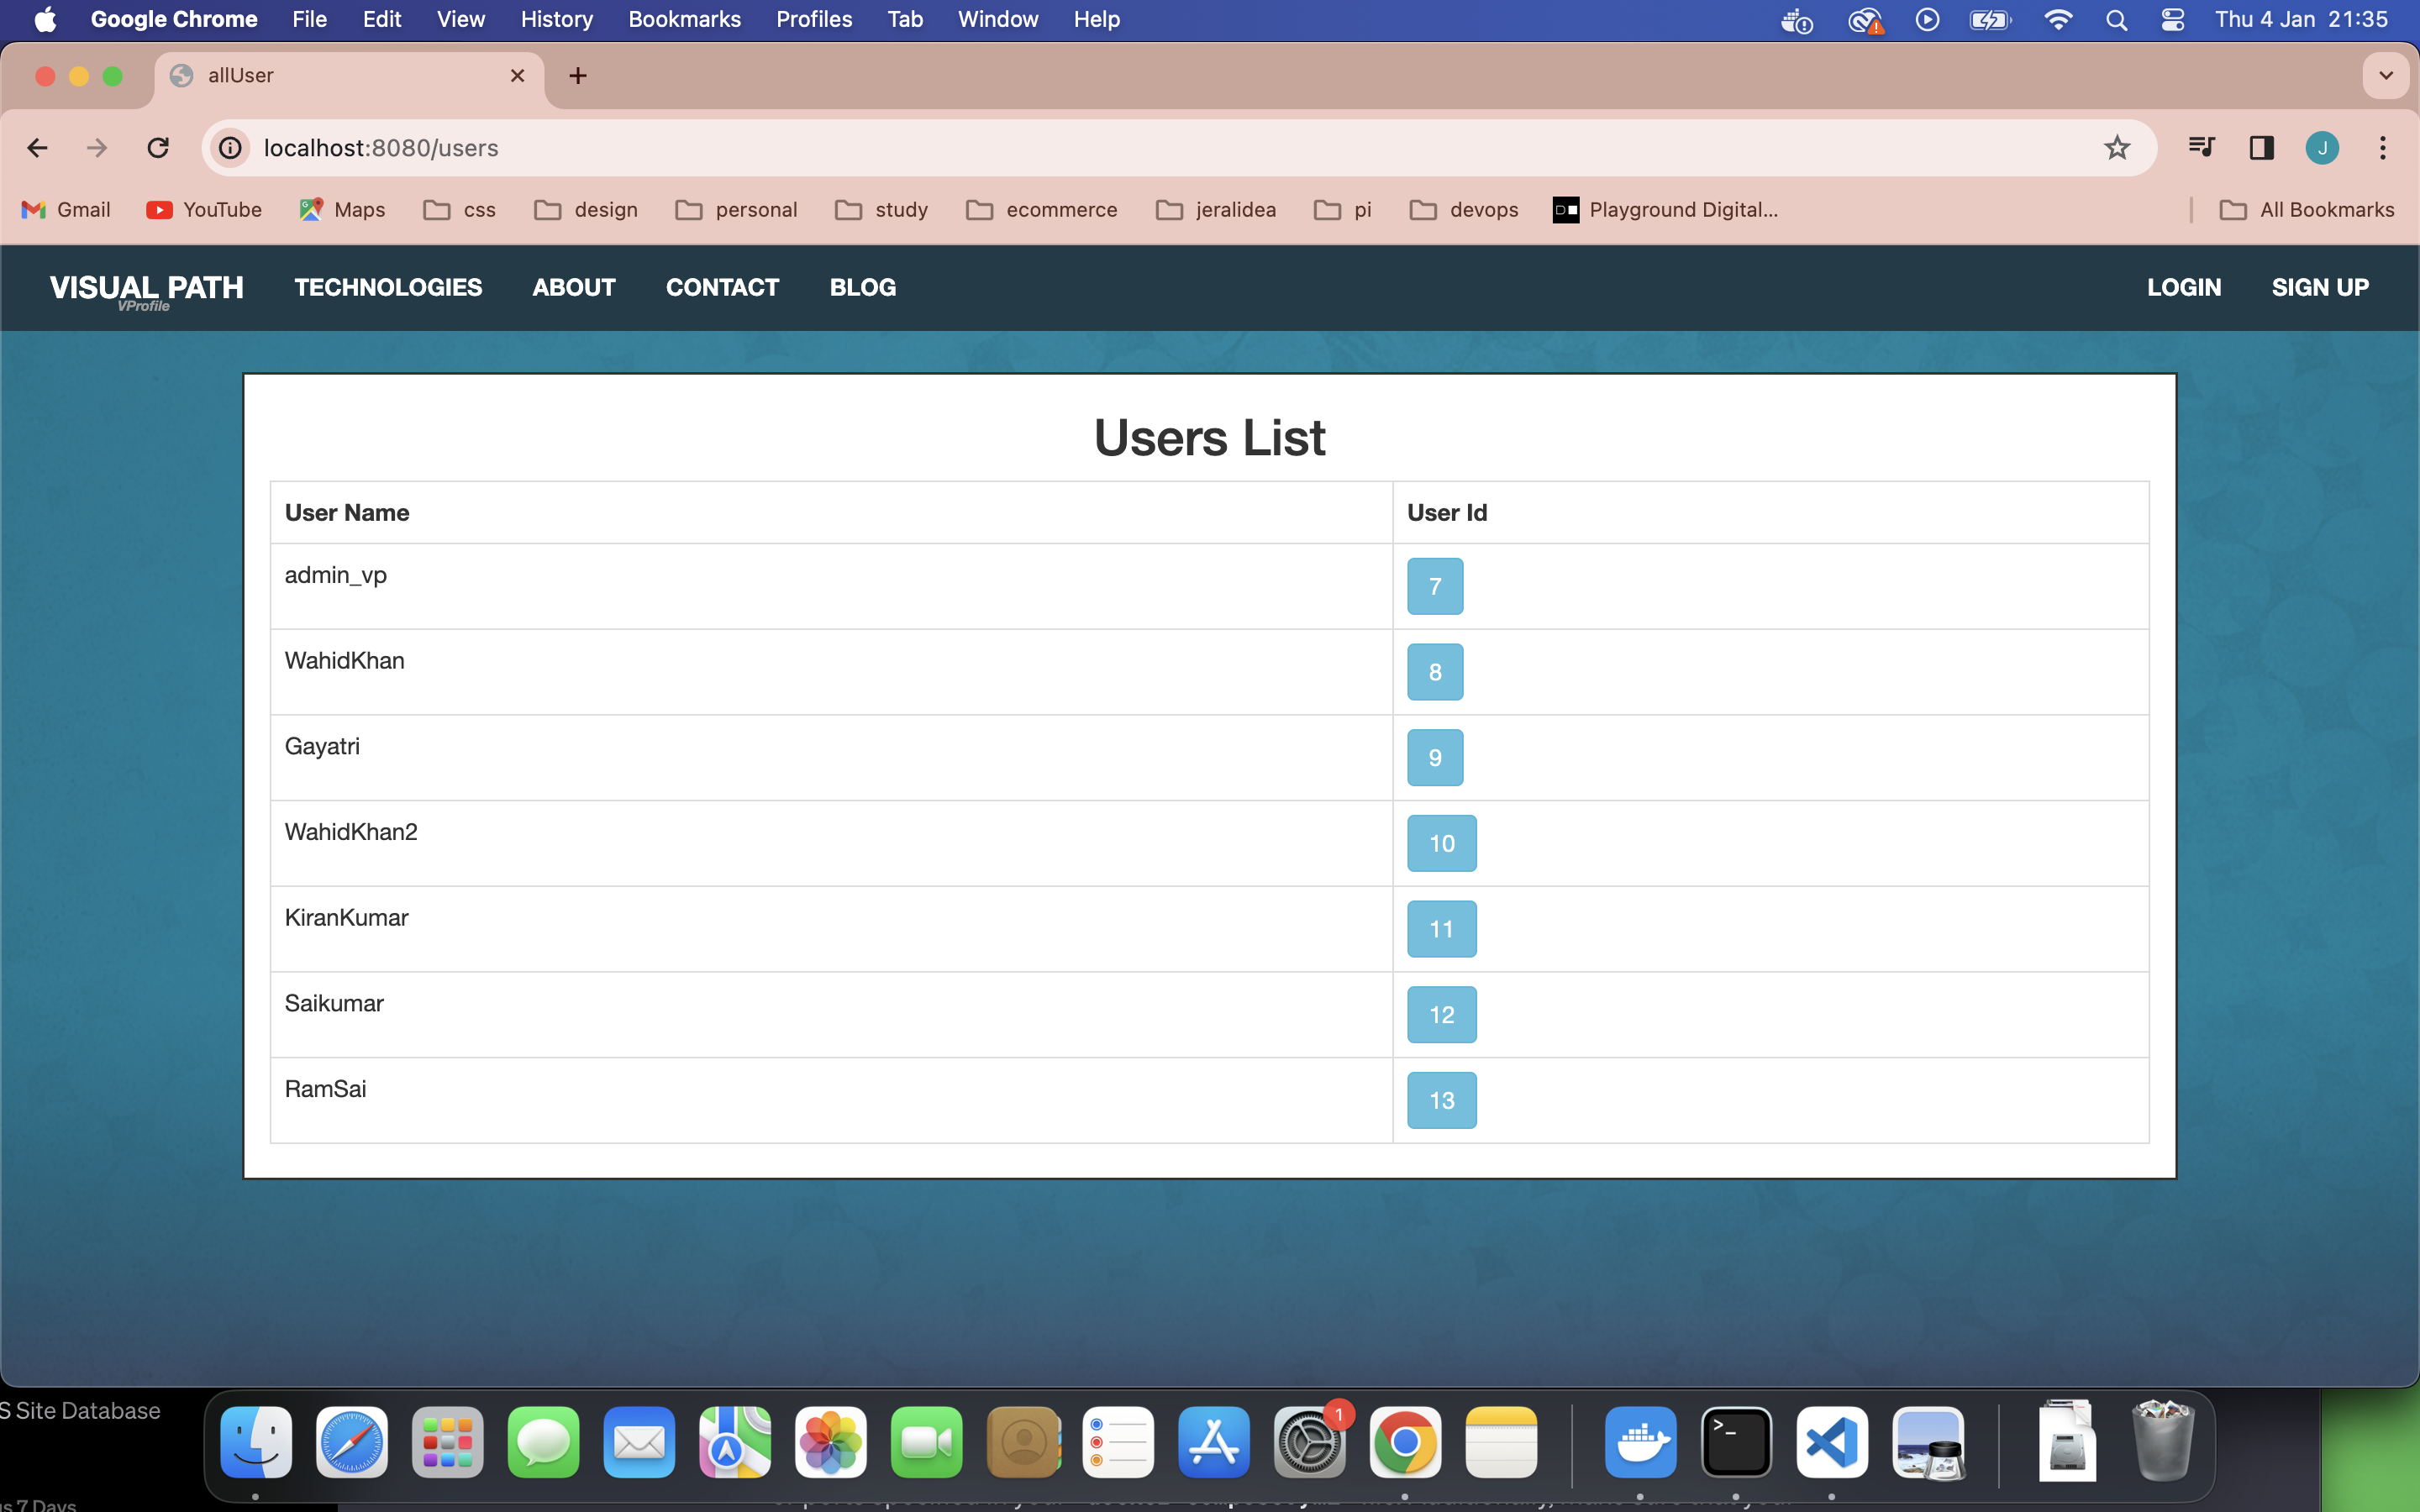
Task: Open the TECHNOLOGIES nav item
Action: pos(388,288)
